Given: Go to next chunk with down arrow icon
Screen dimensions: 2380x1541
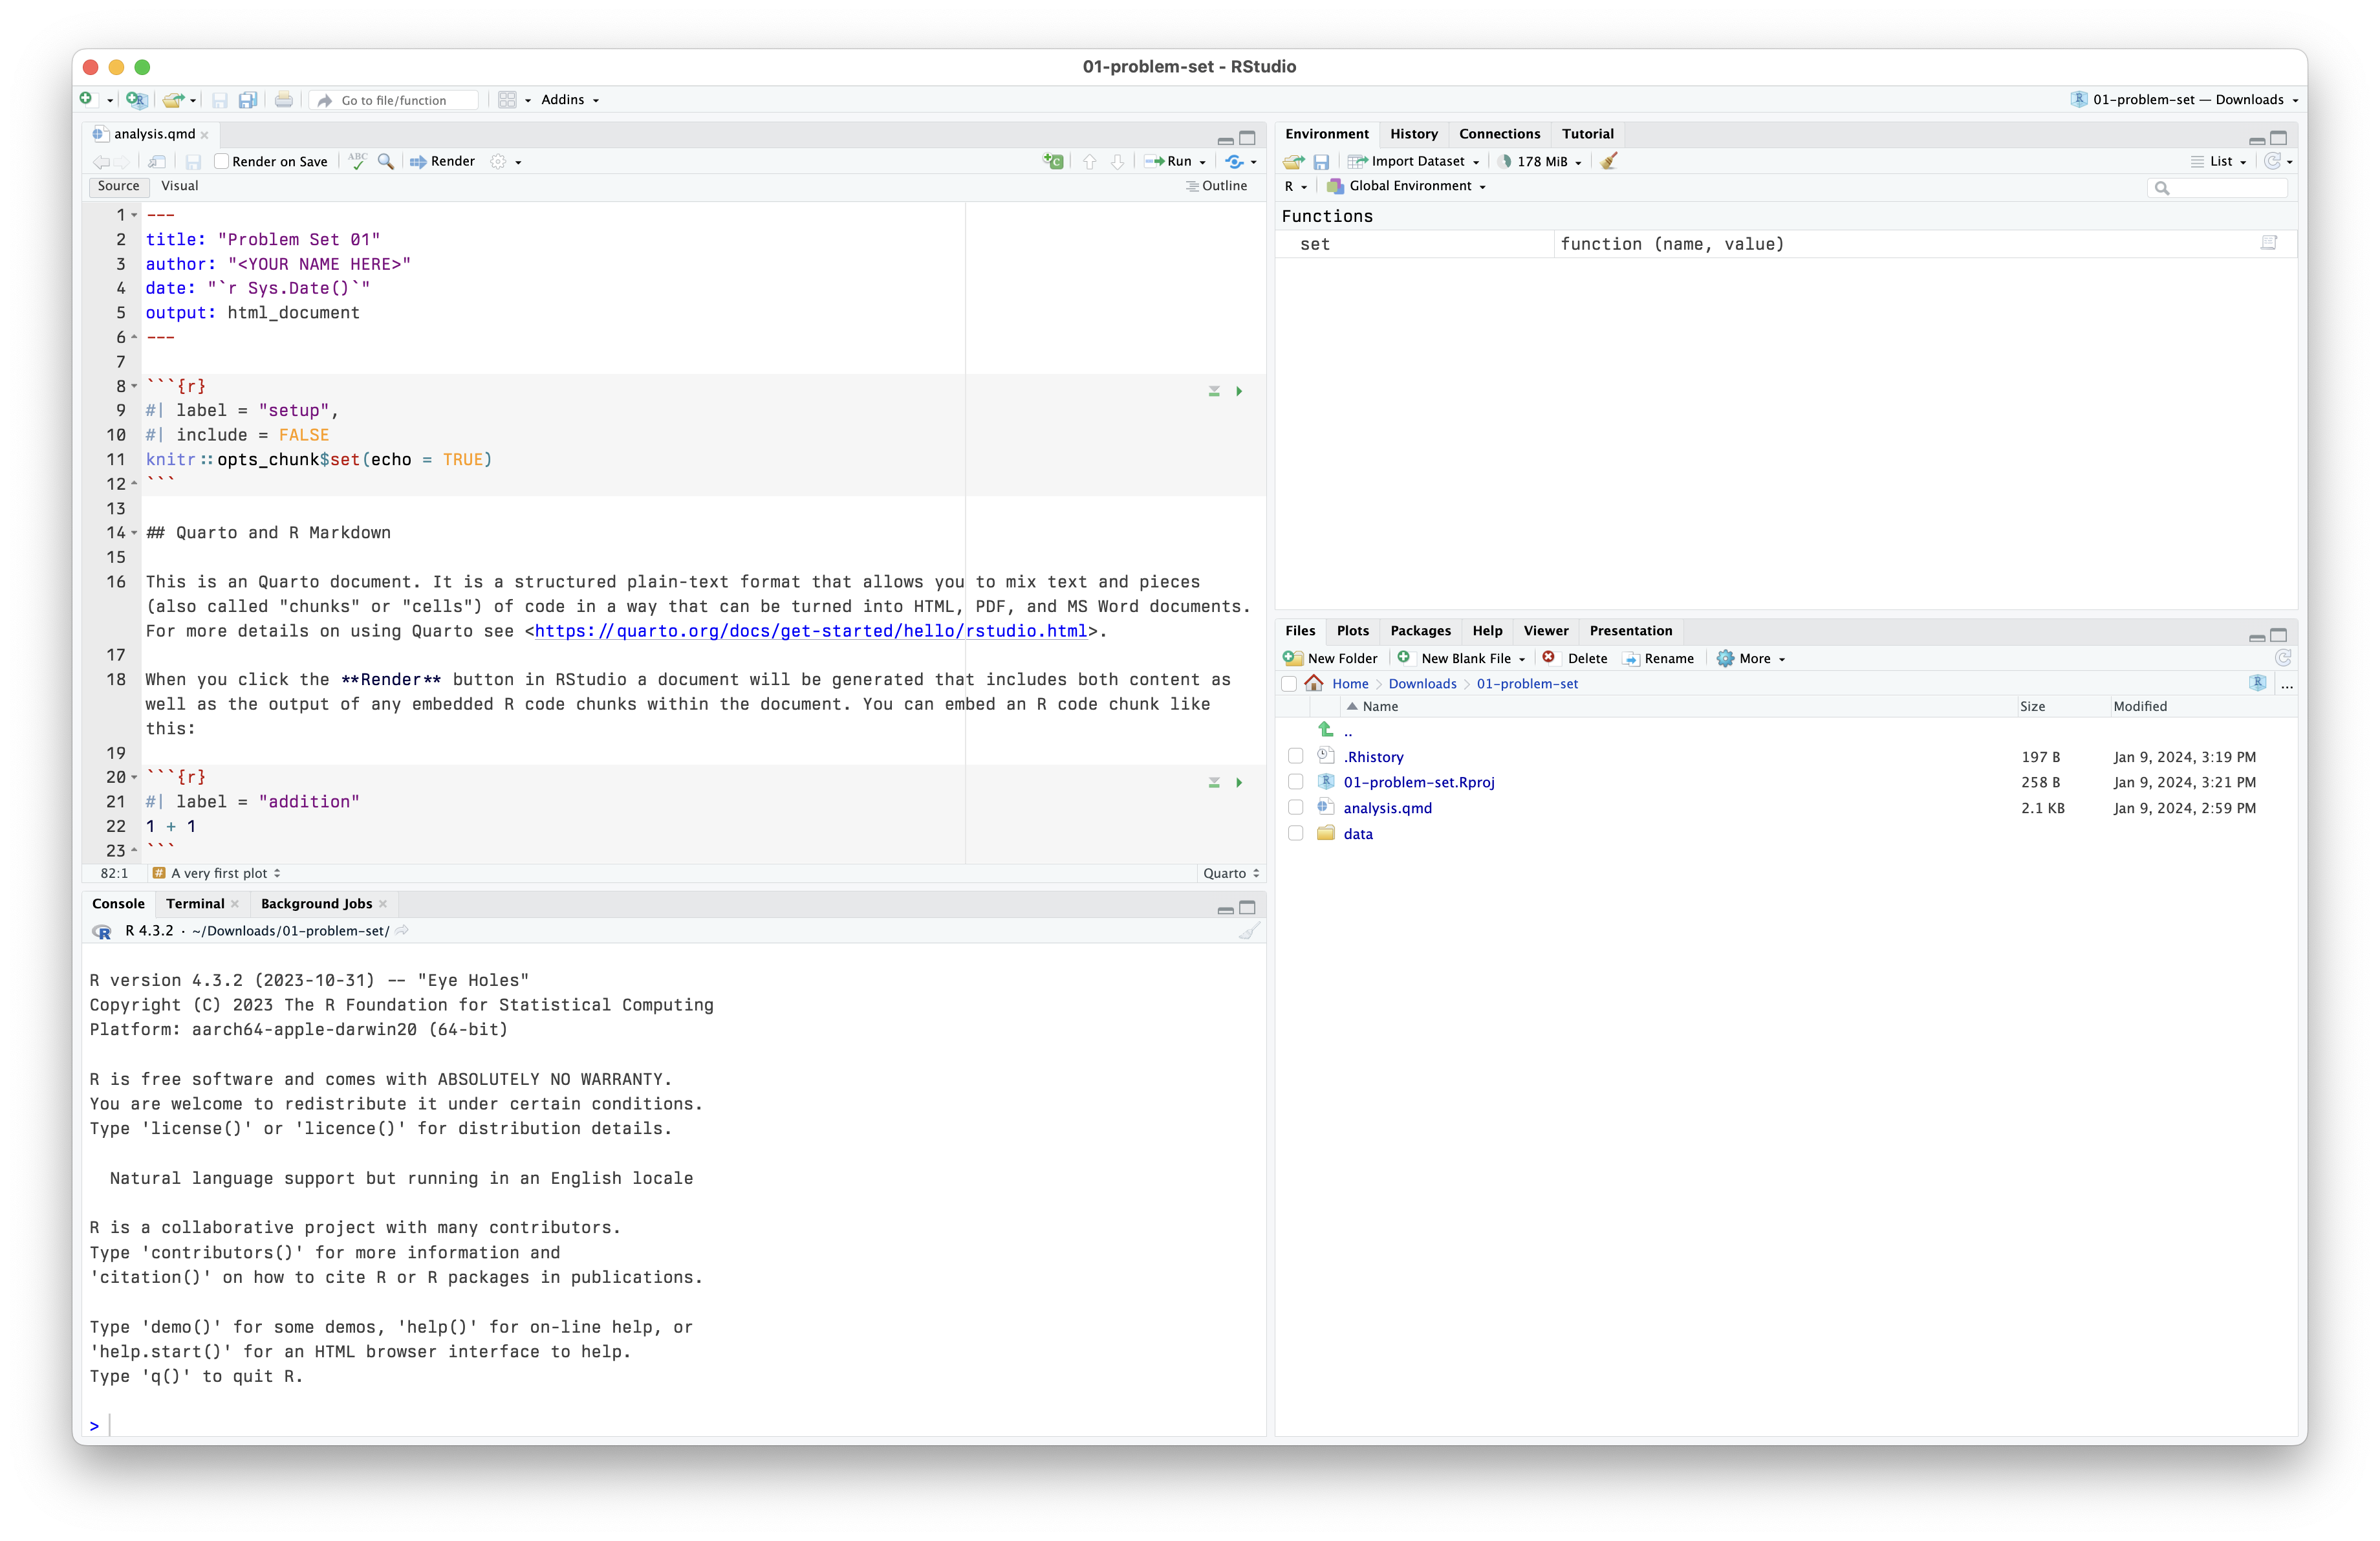Looking at the screenshot, I should [x=1118, y=161].
